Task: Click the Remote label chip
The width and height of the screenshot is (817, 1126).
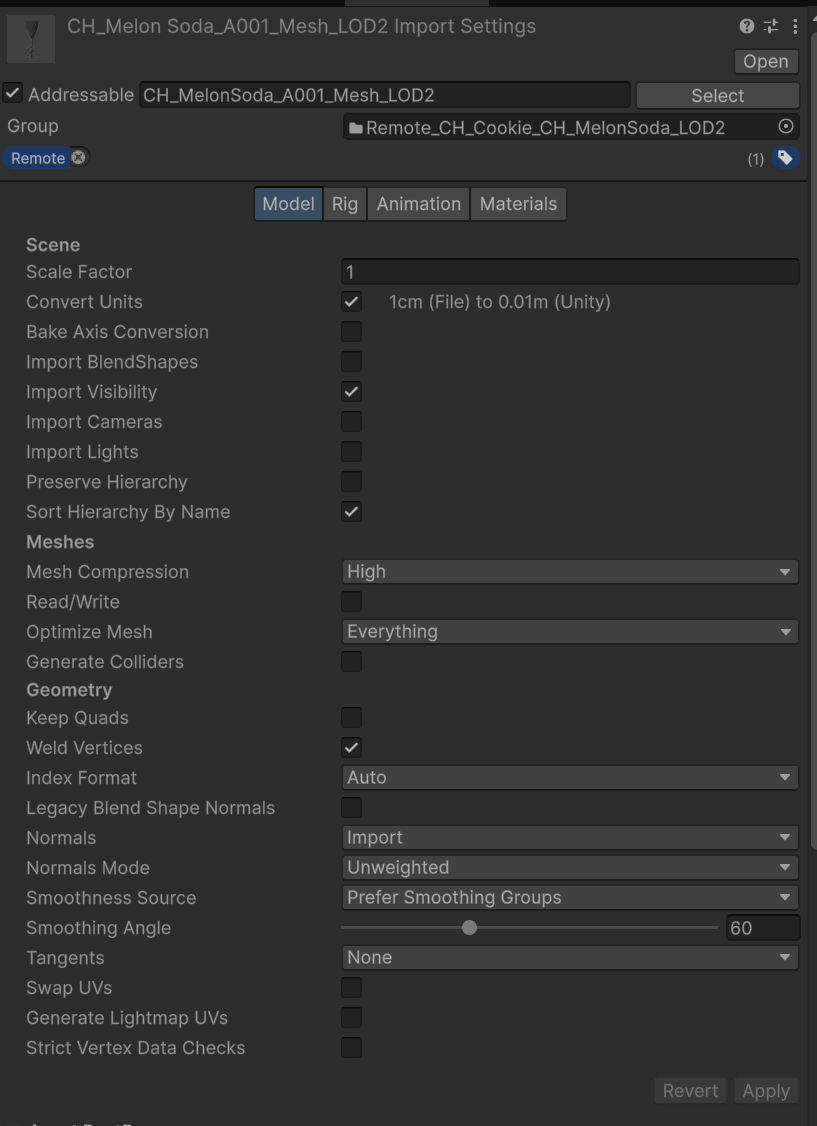Action: pos(37,158)
